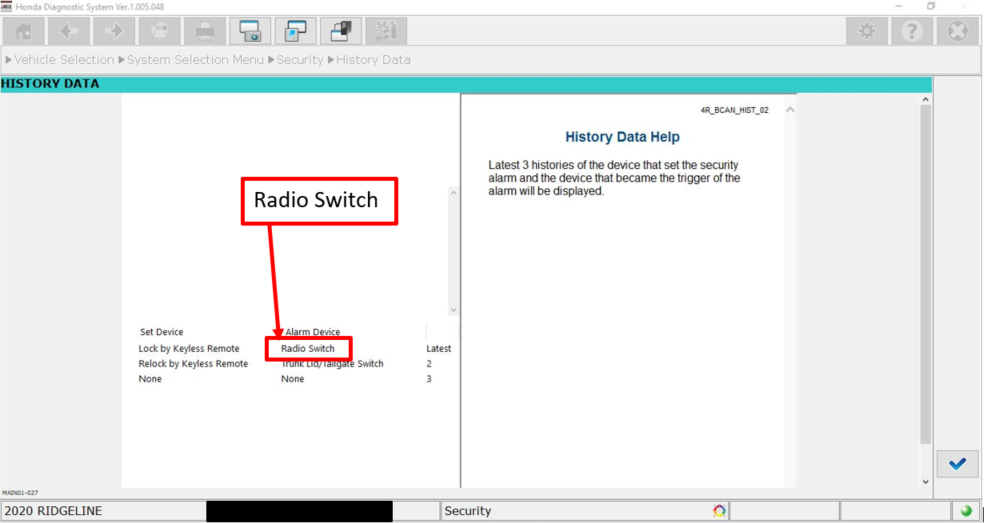Click the overlapping documents toolbar icon

click(340, 31)
